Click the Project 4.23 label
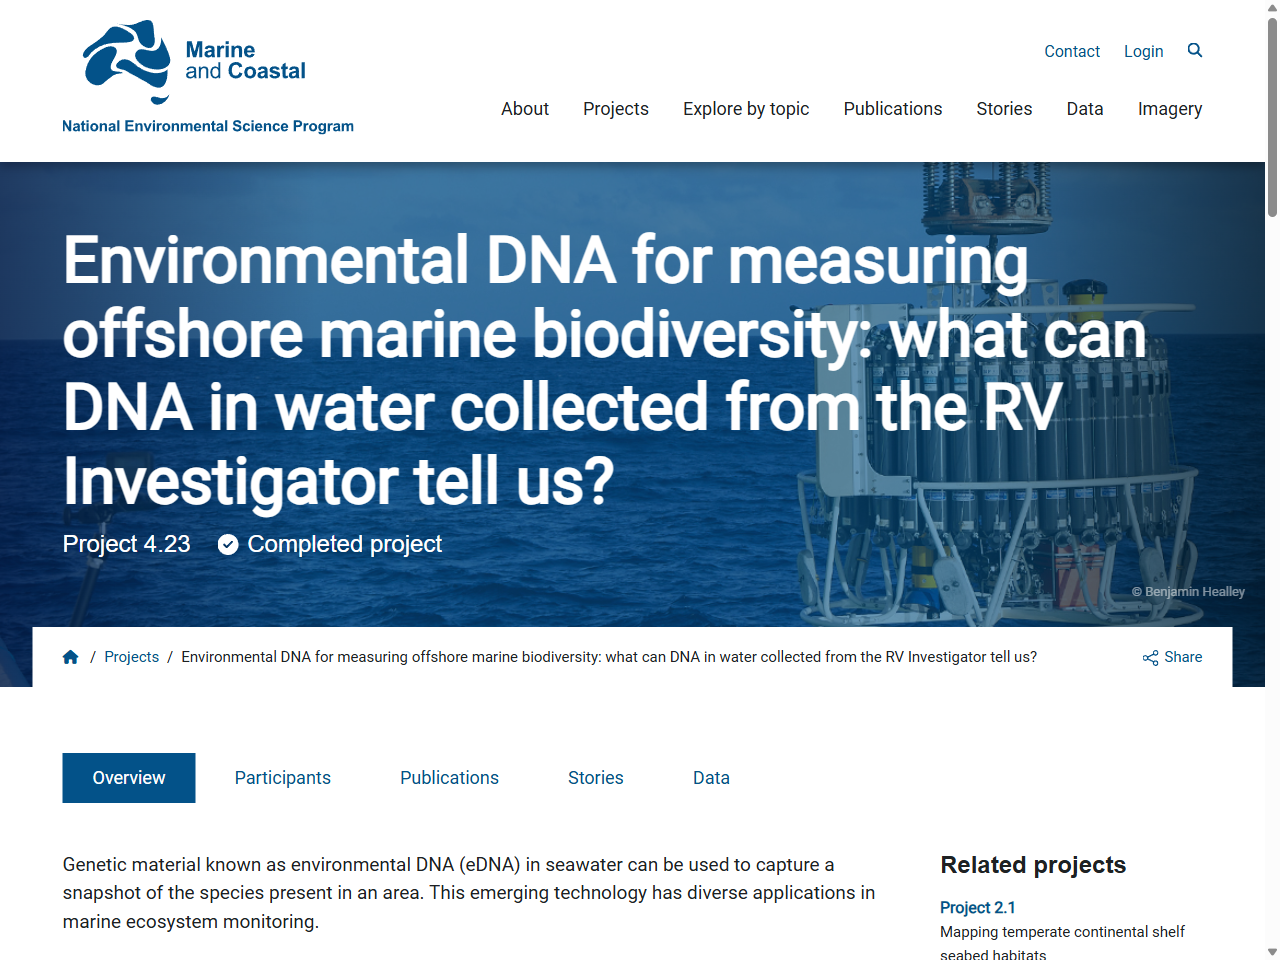Viewport: 1280px width, 960px height. tap(127, 544)
